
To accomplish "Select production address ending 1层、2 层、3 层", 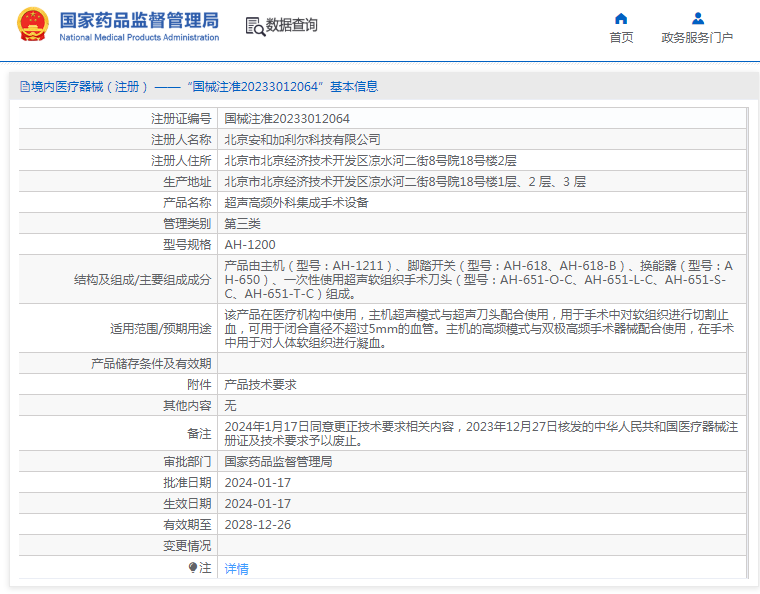I will (405, 182).
